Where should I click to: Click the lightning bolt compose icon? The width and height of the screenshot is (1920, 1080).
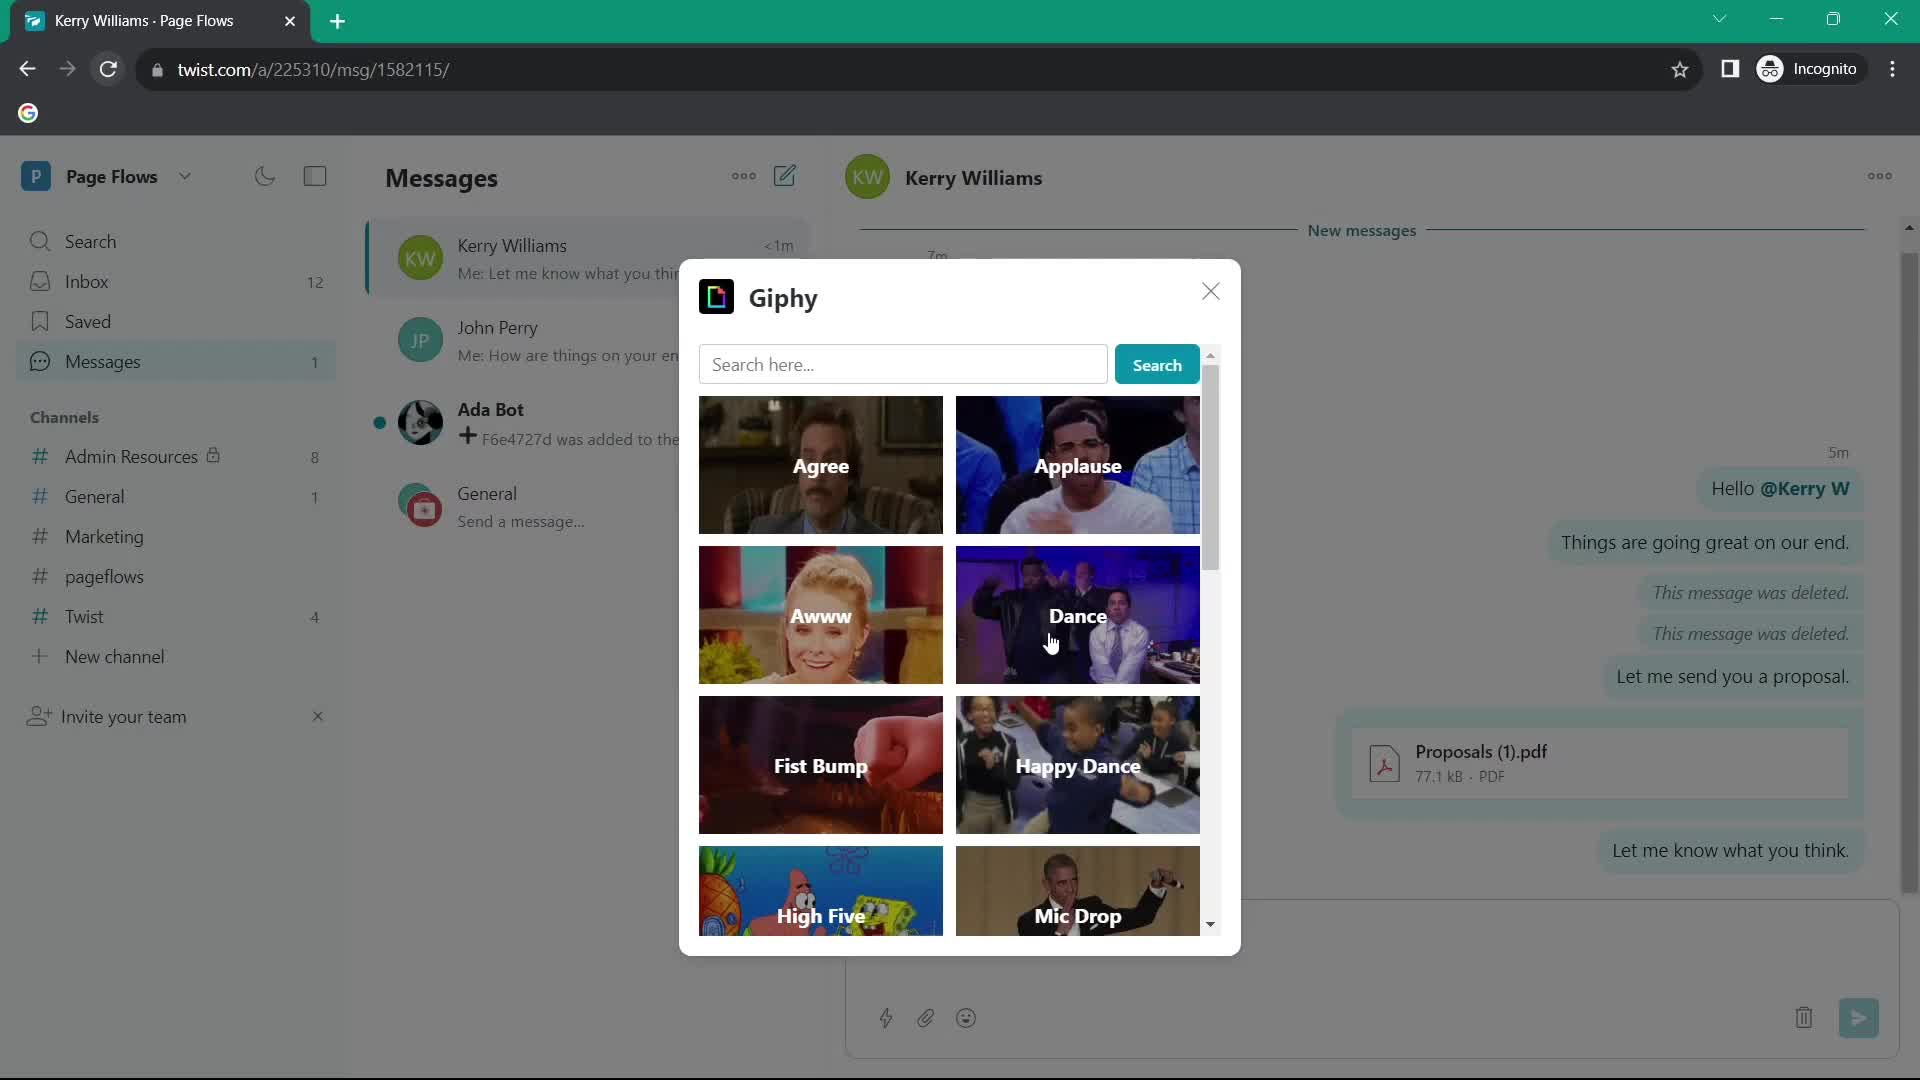tap(885, 1017)
